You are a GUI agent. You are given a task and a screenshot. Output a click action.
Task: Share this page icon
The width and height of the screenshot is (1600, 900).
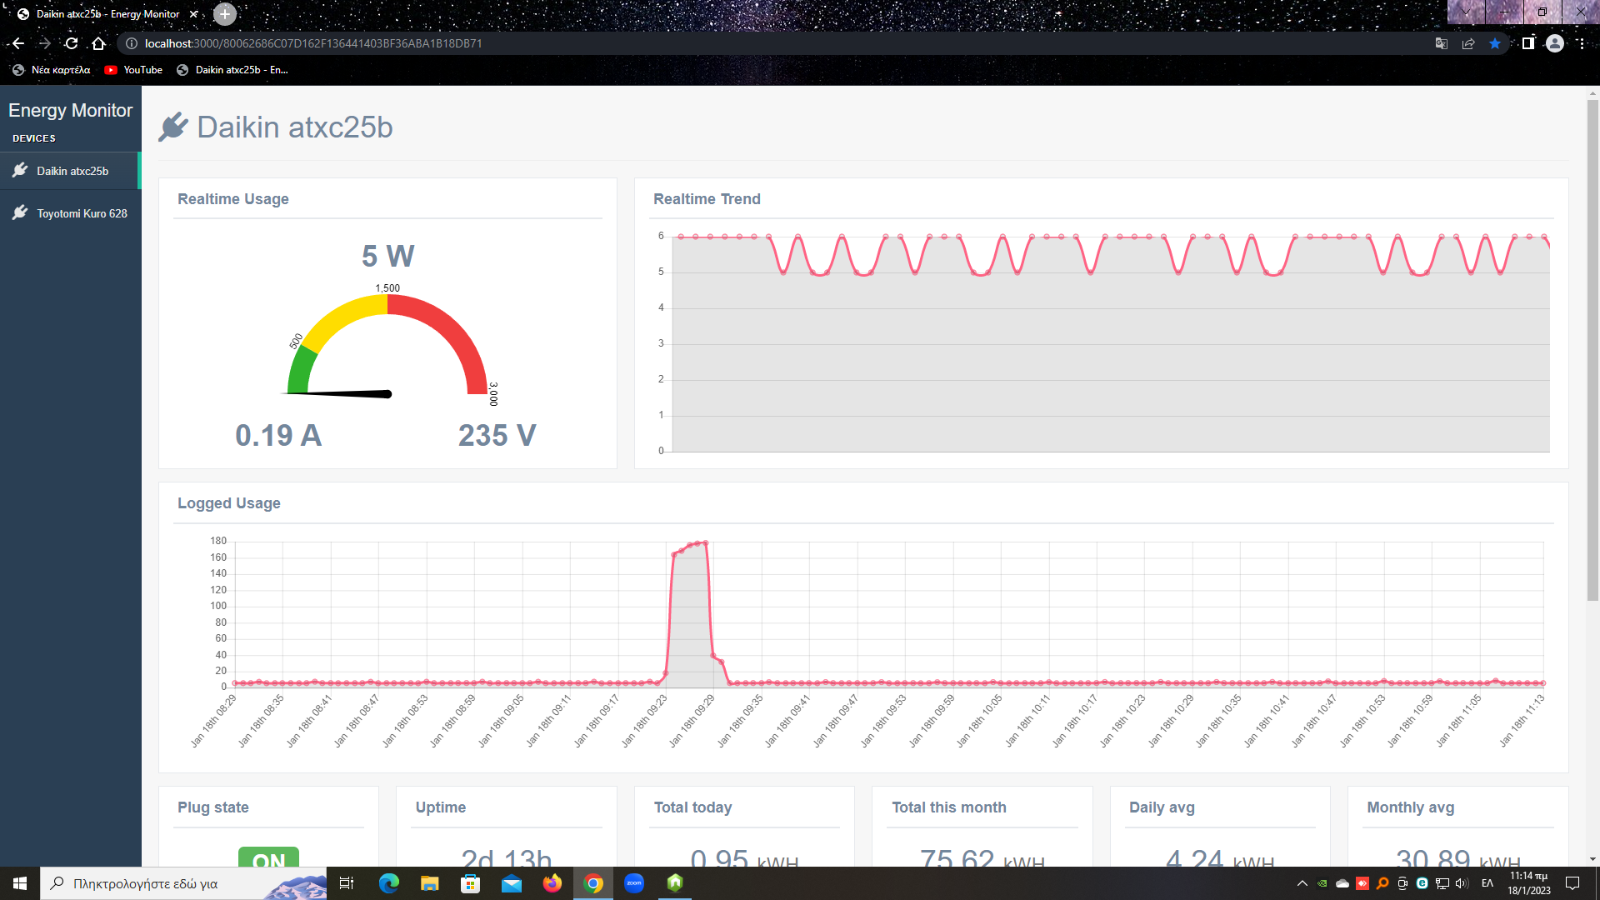[x=1468, y=43]
